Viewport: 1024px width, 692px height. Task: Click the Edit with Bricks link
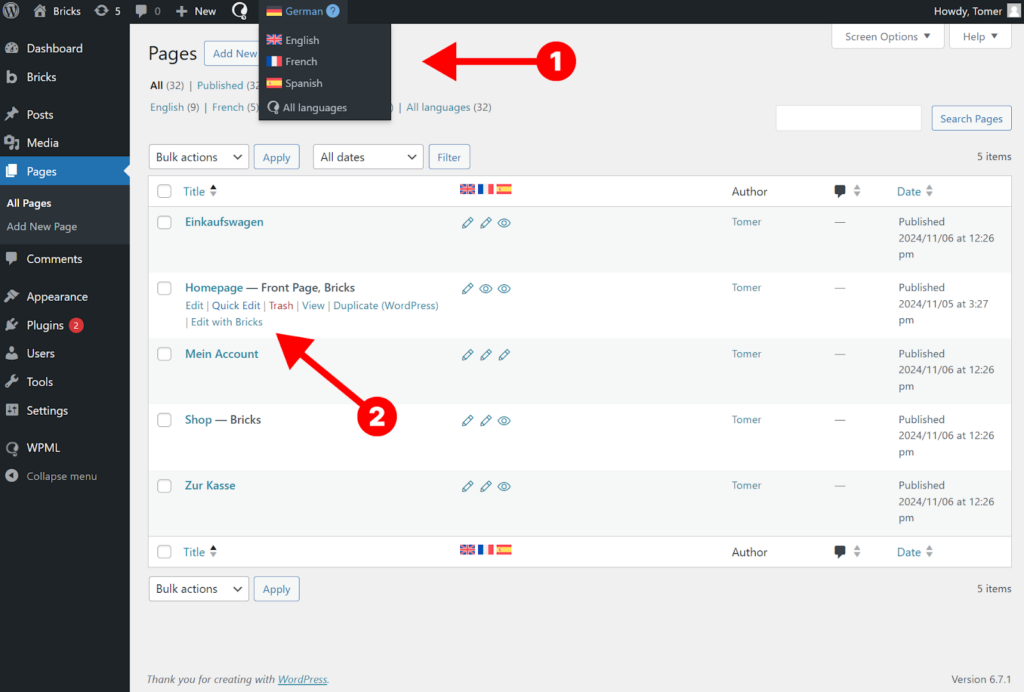point(226,322)
